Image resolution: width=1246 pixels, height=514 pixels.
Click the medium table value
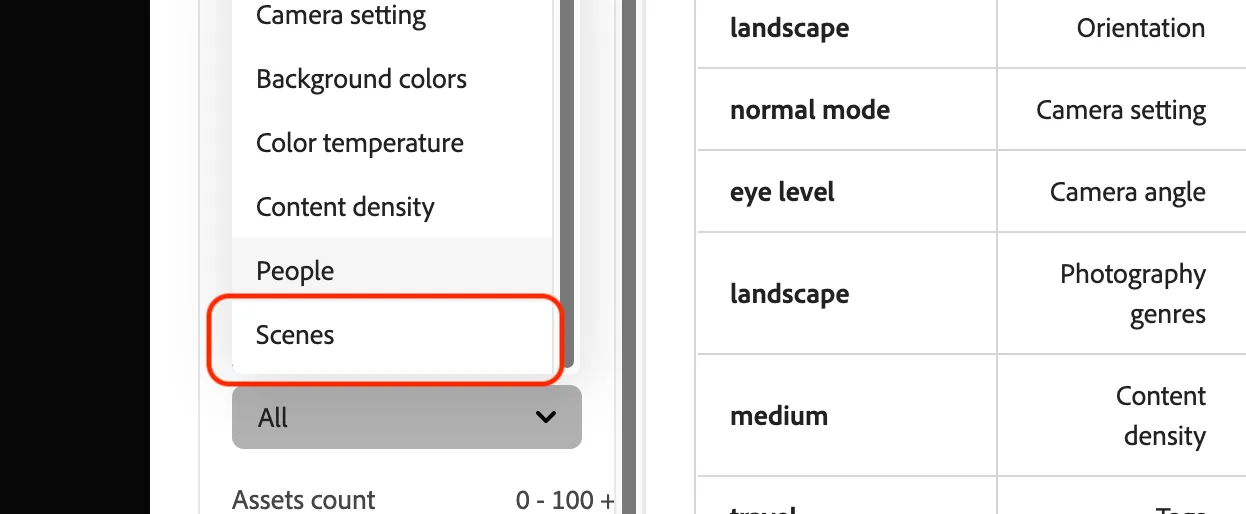click(779, 416)
